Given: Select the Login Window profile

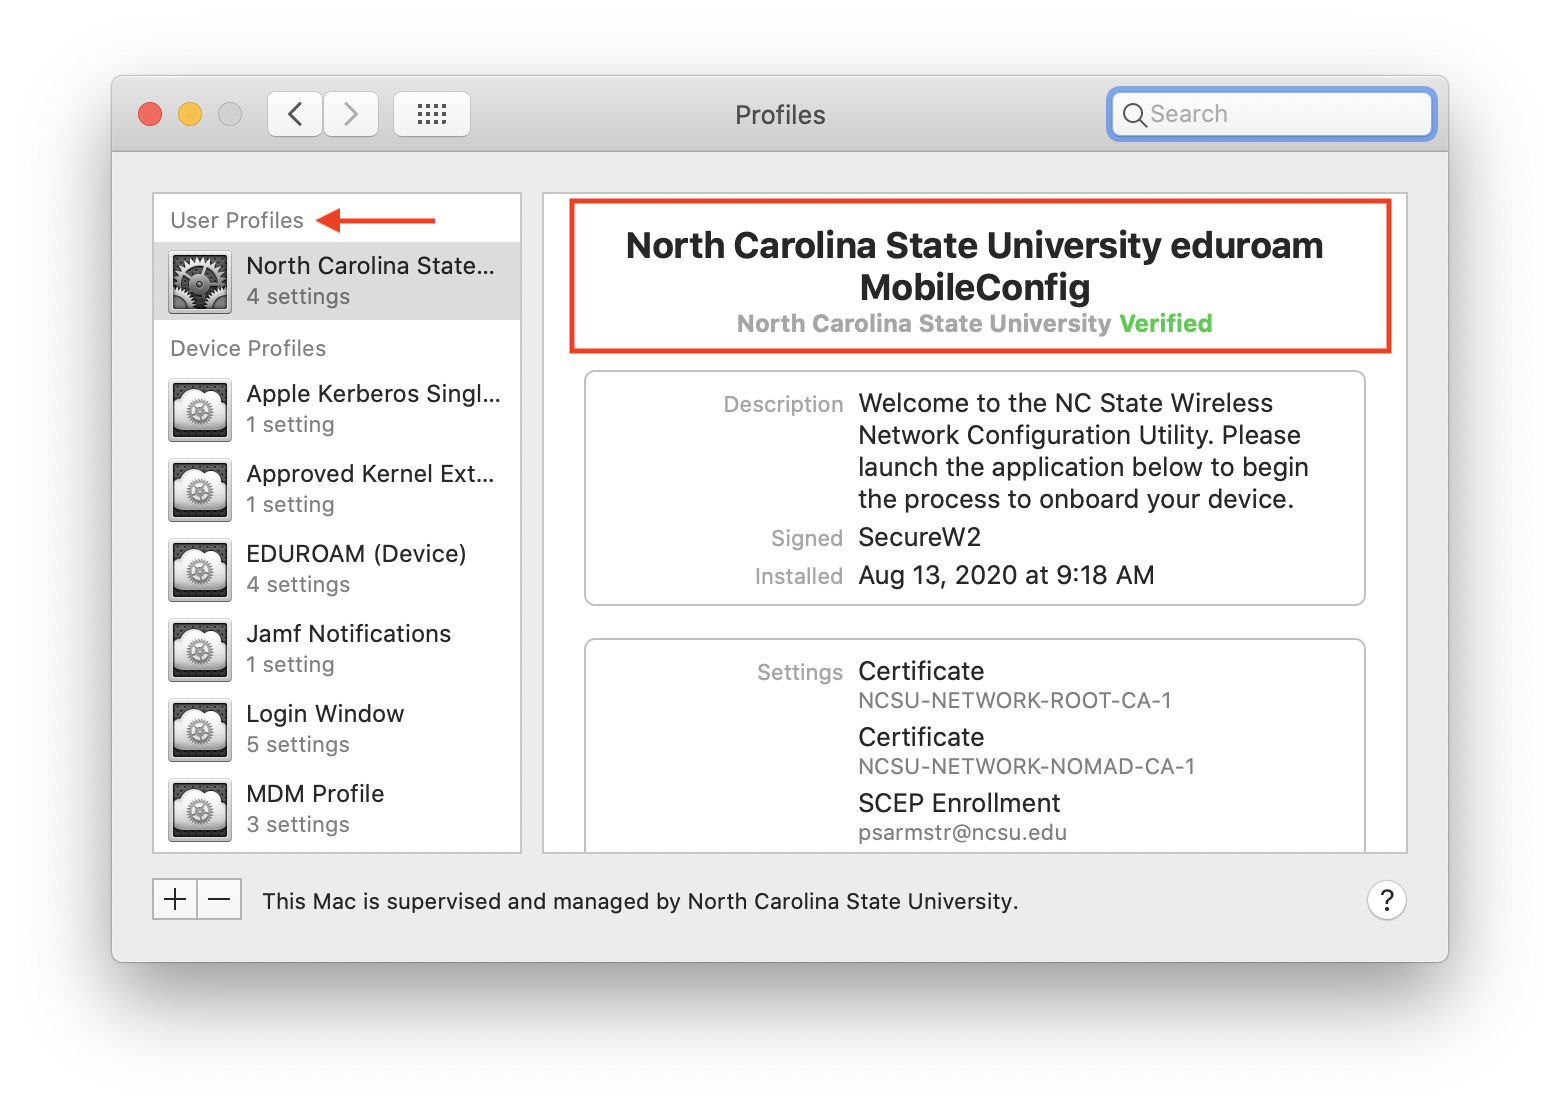Looking at the screenshot, I should [325, 728].
